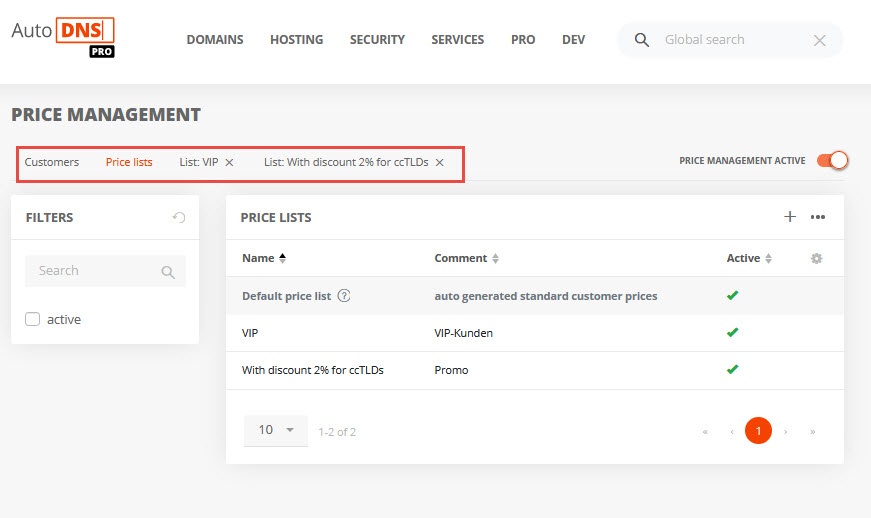Add a new price list with plus icon

coord(789,217)
